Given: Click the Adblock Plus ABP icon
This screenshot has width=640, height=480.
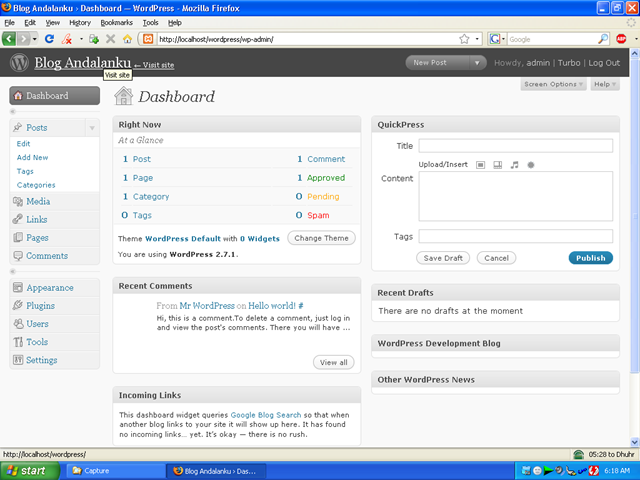Looking at the screenshot, I should click(621, 39).
